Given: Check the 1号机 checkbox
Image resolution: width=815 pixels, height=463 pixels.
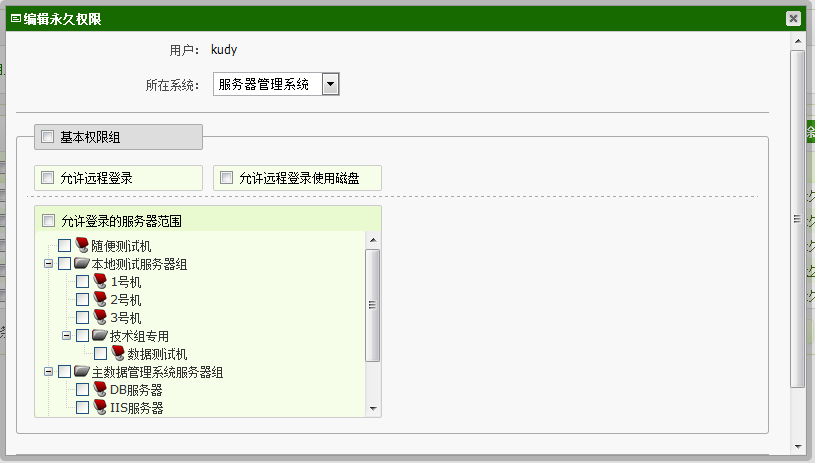Looking at the screenshot, I should tap(83, 282).
